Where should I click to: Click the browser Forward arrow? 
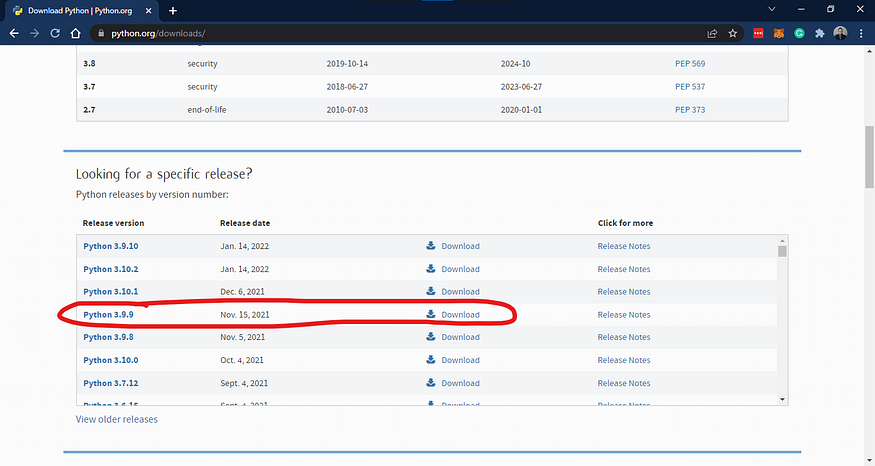(x=35, y=33)
